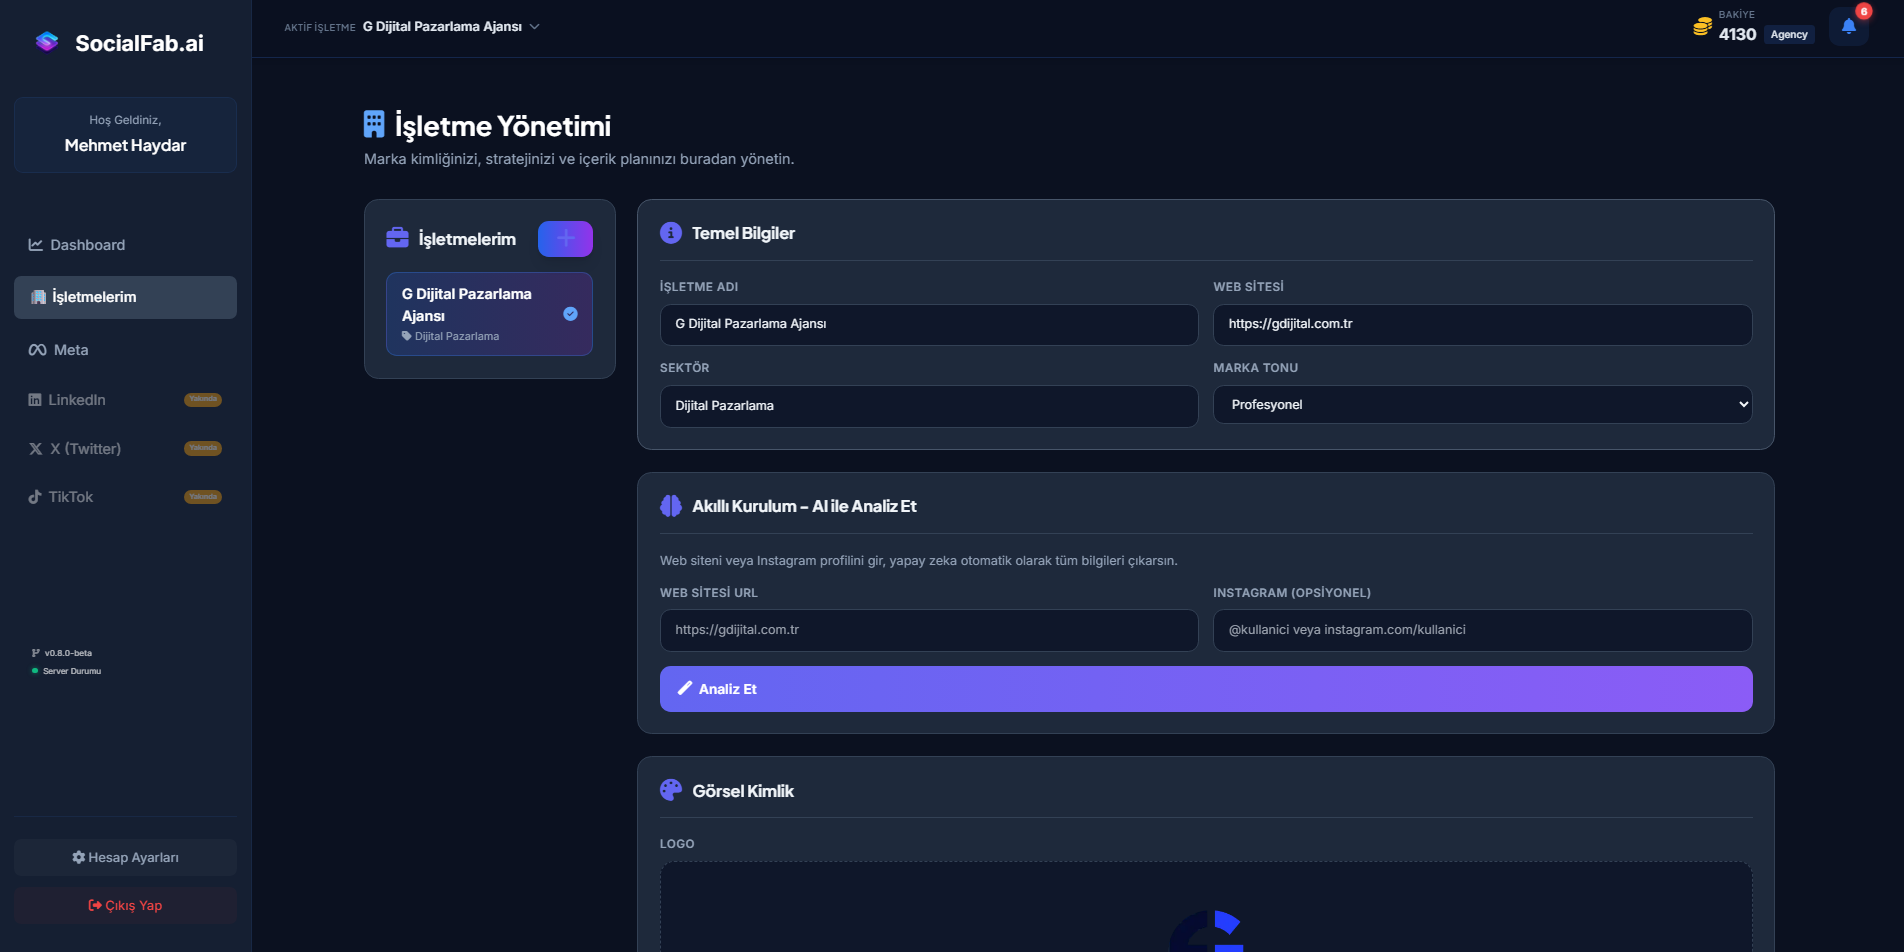Open the Marka Tonu dropdown

(1482, 405)
